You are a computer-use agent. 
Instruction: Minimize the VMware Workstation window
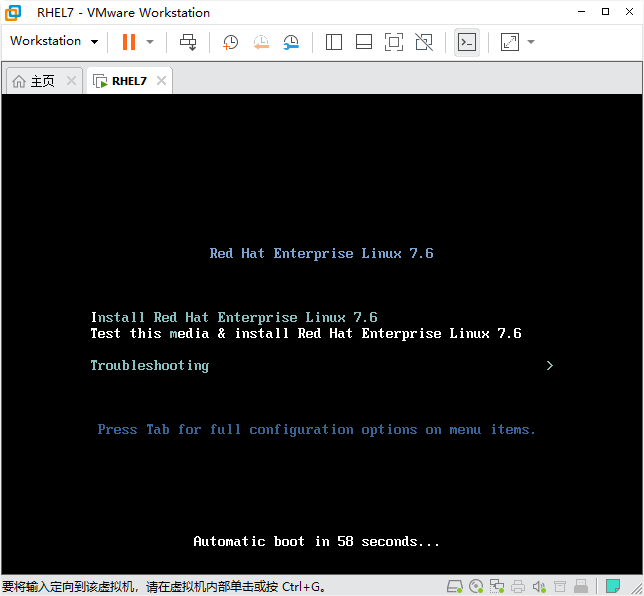tap(582, 12)
